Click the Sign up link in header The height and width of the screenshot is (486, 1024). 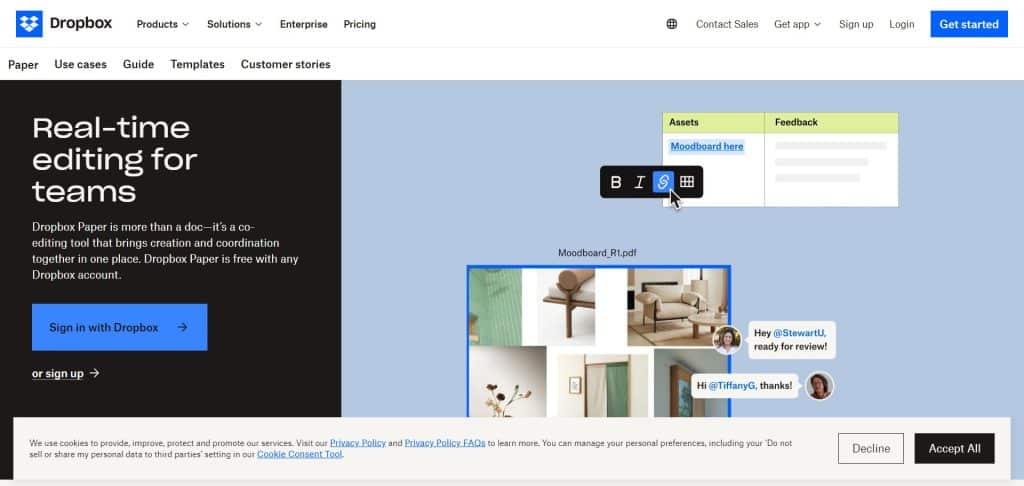[x=856, y=24]
